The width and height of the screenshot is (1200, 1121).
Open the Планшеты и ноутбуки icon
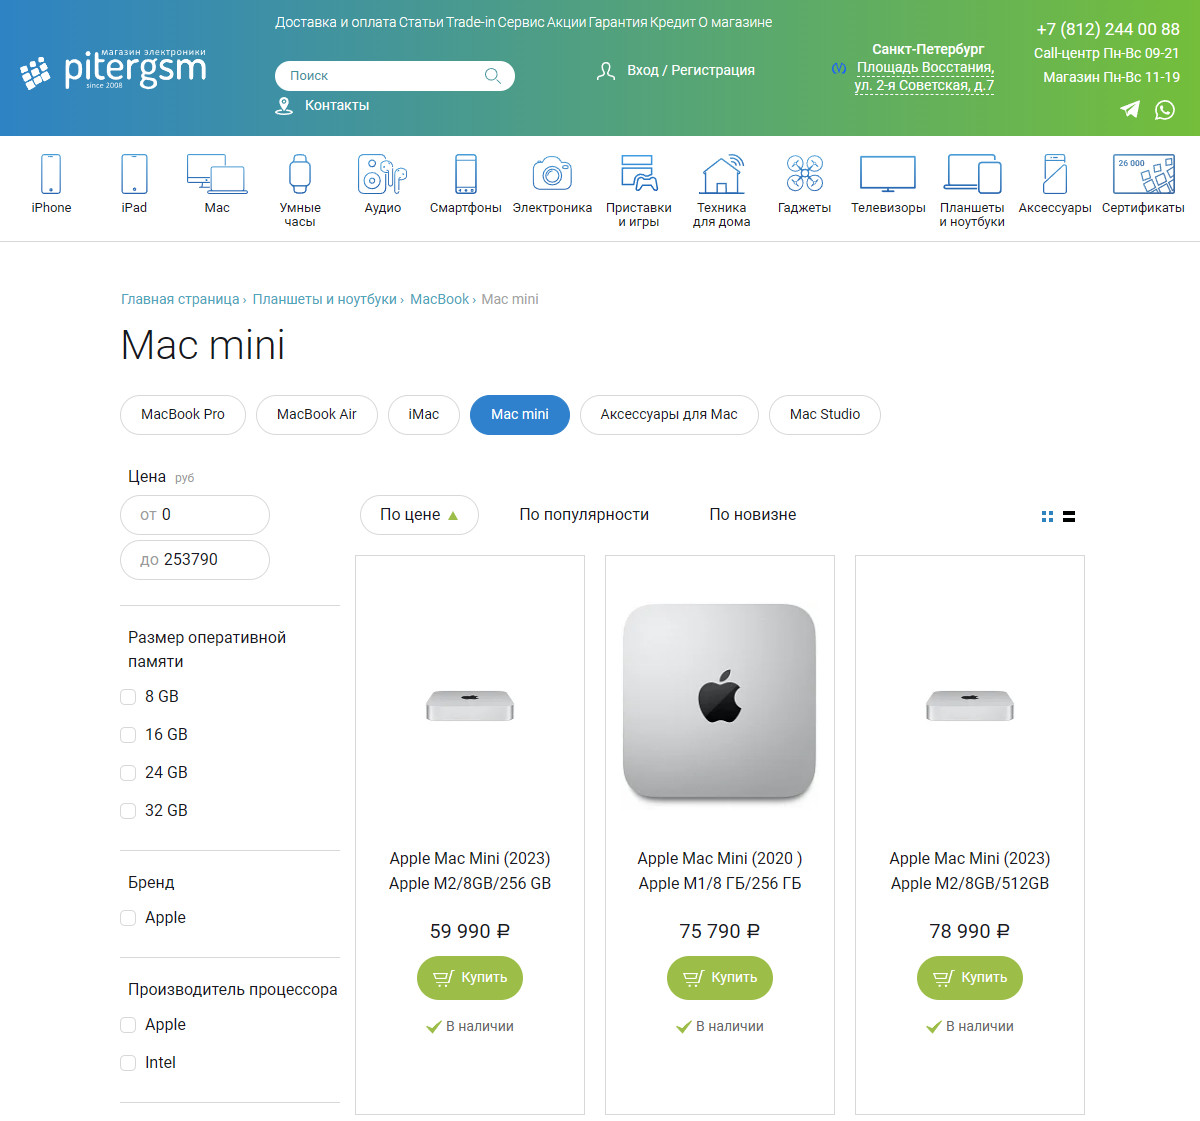pyautogui.click(x=972, y=174)
